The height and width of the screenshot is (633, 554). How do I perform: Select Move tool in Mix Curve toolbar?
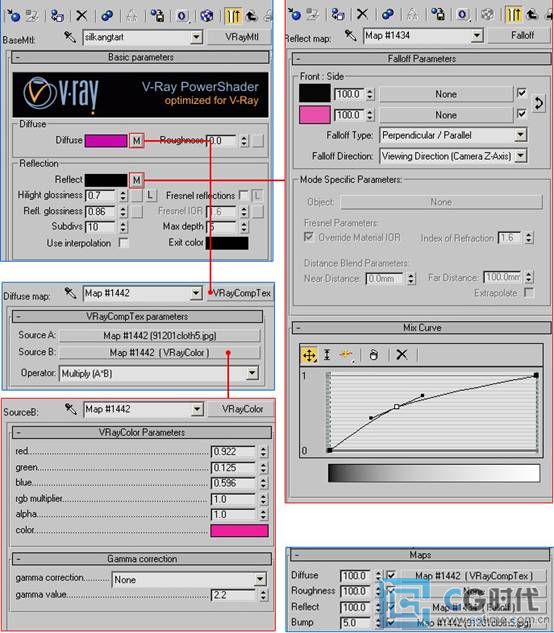pos(309,355)
